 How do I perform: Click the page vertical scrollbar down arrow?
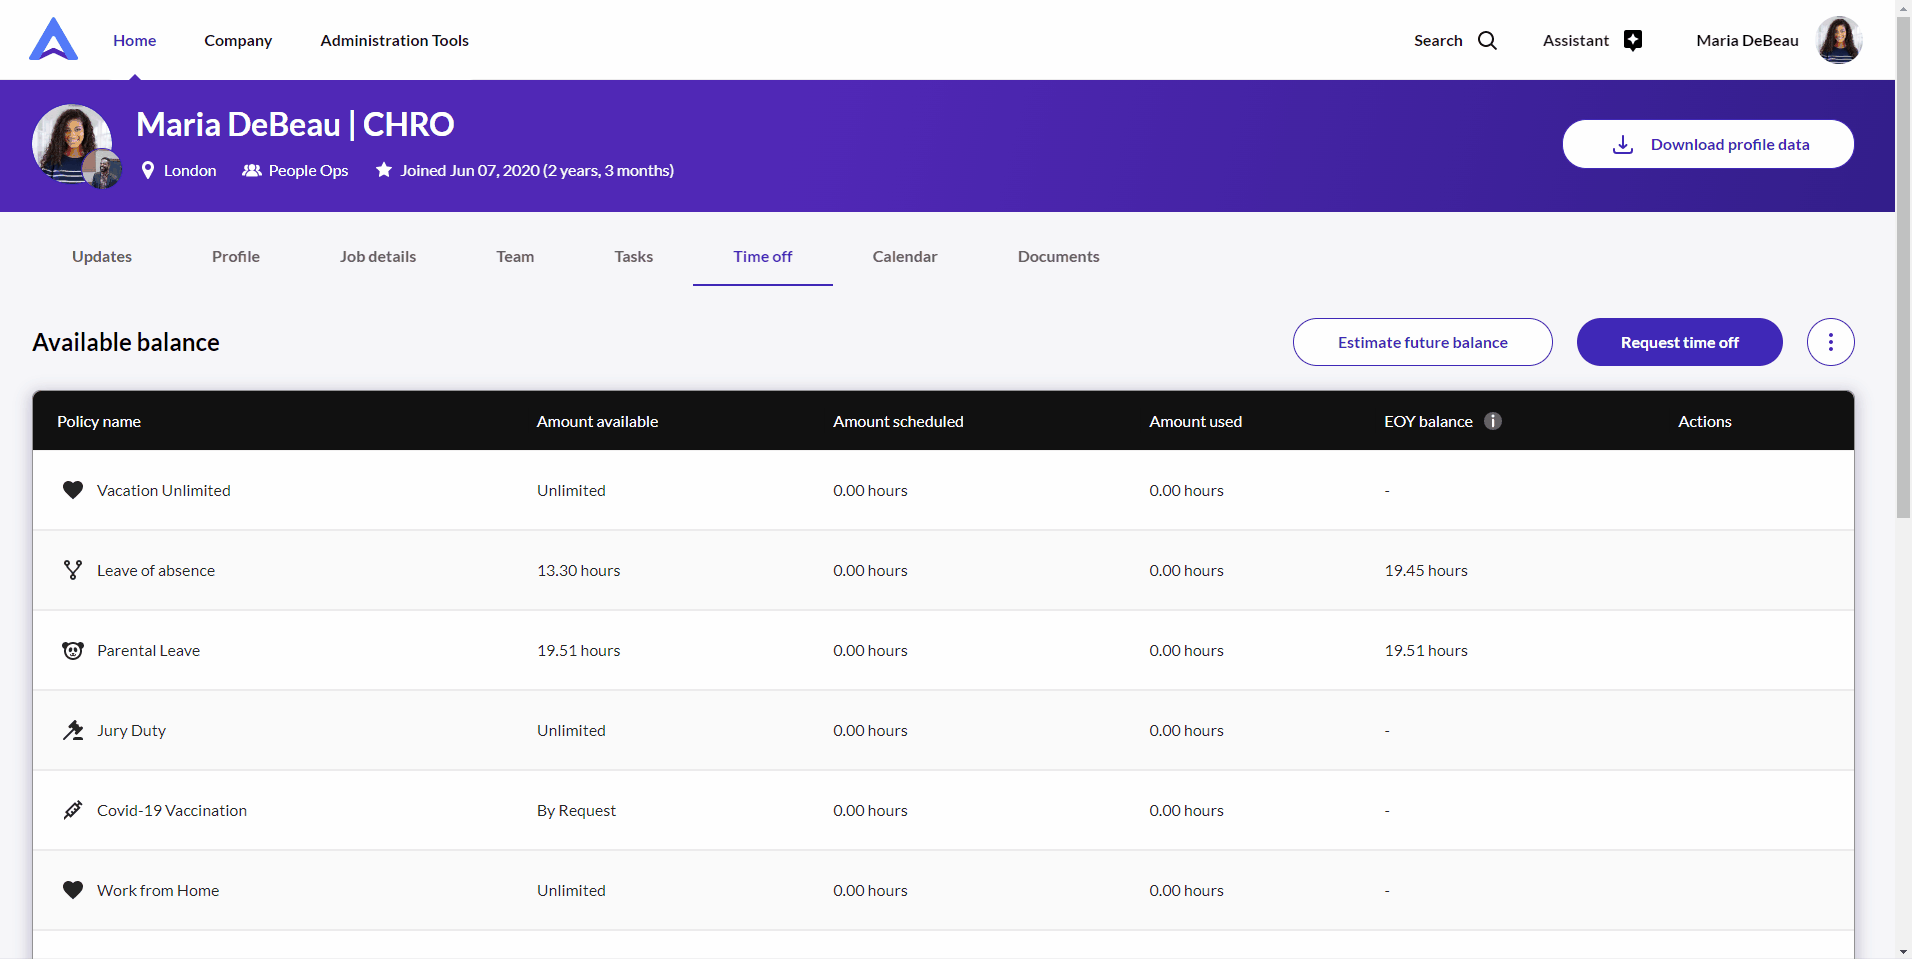coord(1903,950)
